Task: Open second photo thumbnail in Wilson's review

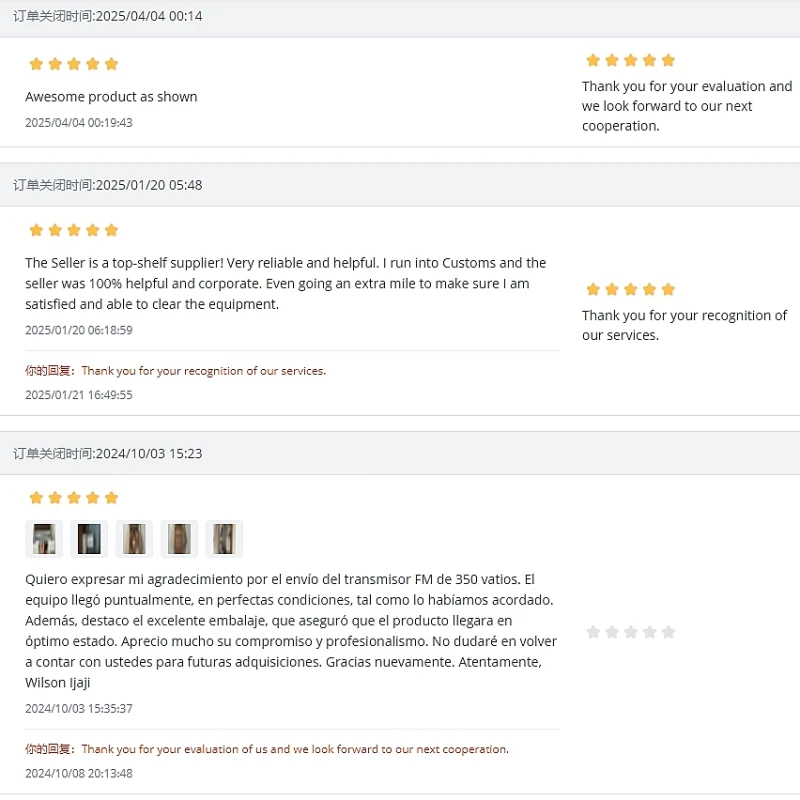Action: point(89,539)
